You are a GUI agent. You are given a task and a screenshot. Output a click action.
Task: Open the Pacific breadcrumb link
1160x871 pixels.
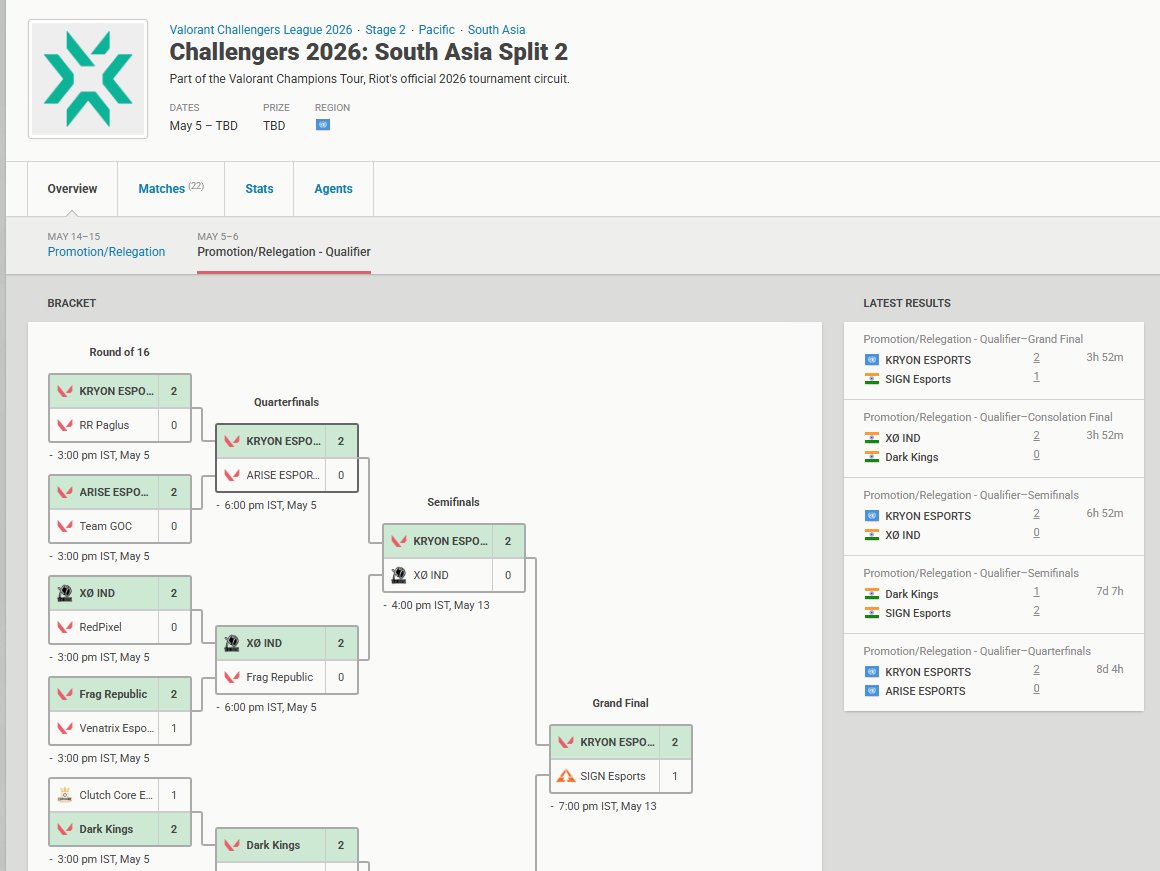436,30
